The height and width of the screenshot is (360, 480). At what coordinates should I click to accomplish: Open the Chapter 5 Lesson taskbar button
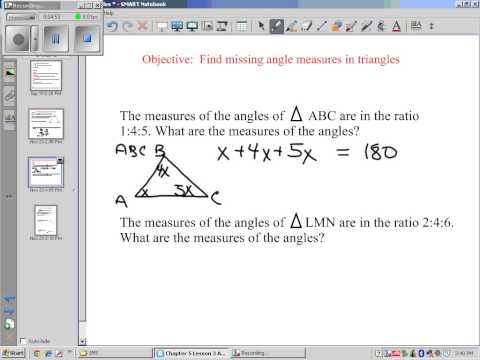(x=191, y=353)
